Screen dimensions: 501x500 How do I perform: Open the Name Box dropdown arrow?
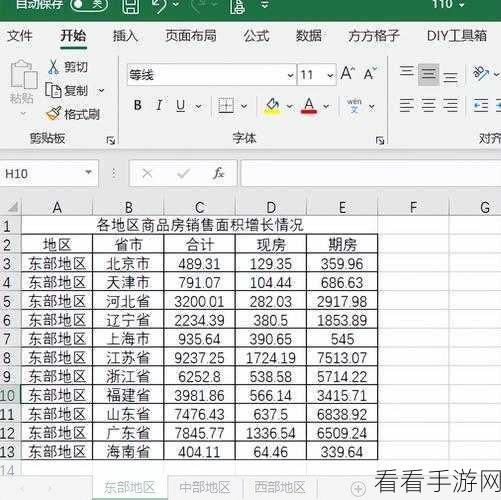88,173
